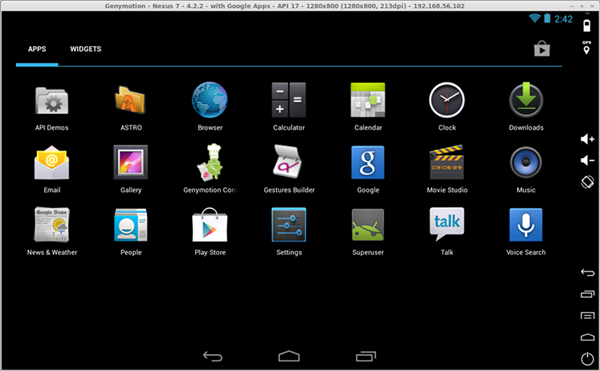Viewport: 600px width, 371px height.
Task: Switch to the WIDGETS tab
Action: click(x=86, y=49)
